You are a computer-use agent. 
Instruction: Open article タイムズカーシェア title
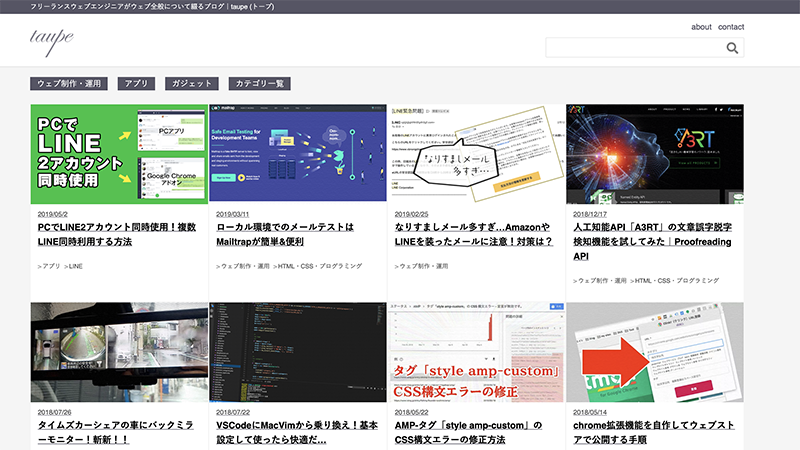[x=116, y=432]
